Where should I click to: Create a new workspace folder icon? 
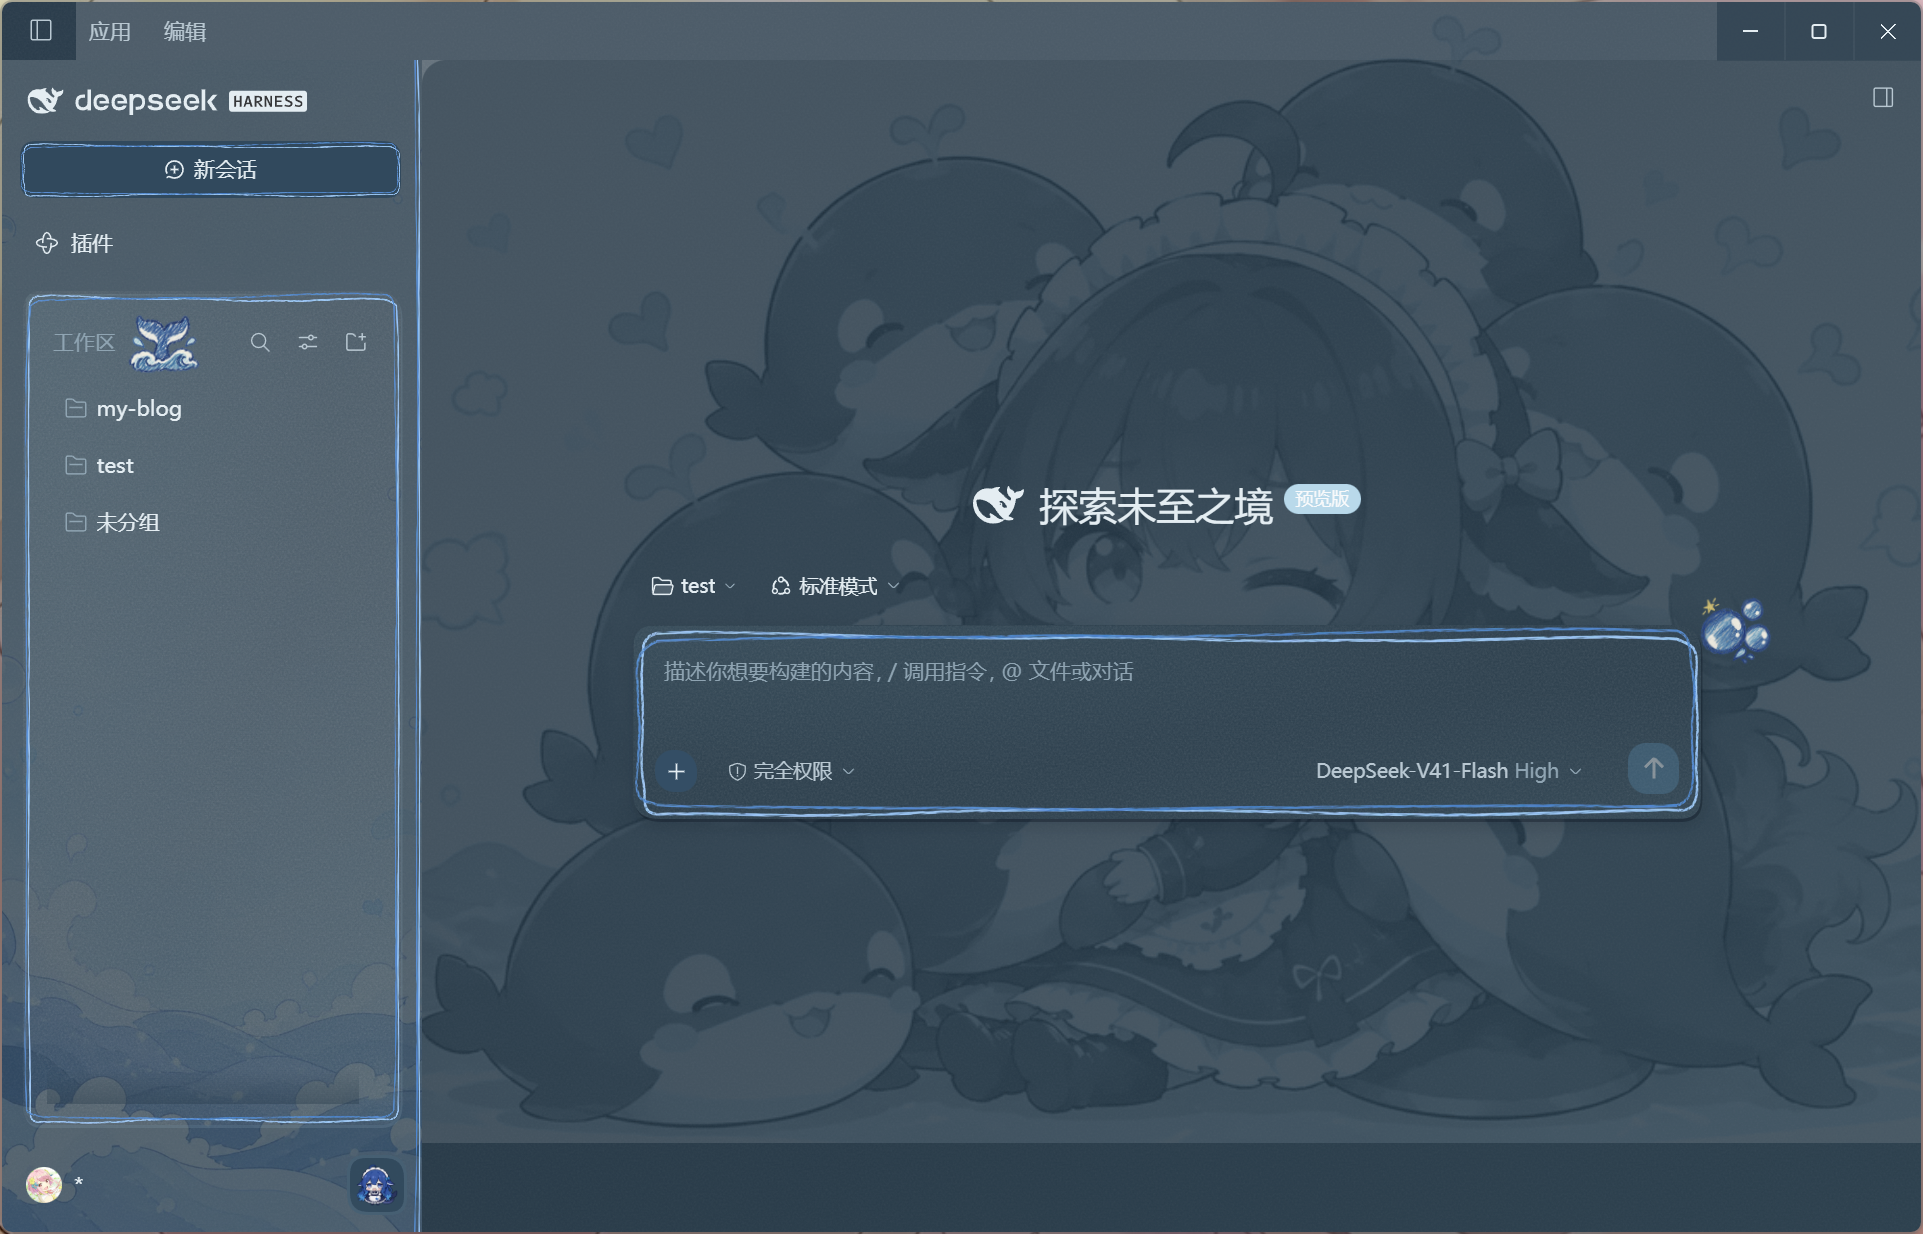point(356,342)
